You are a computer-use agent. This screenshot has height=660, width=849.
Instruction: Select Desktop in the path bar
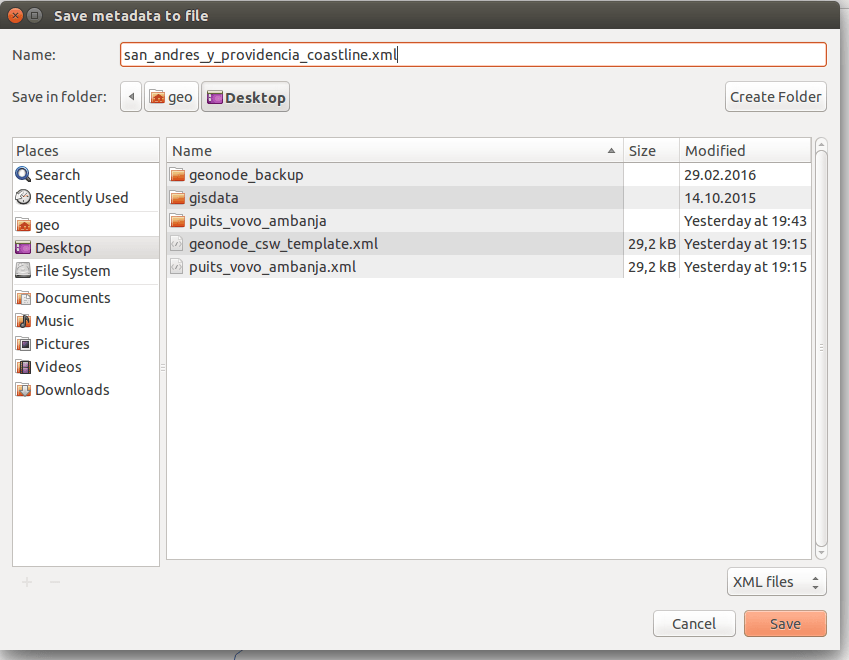pos(246,97)
